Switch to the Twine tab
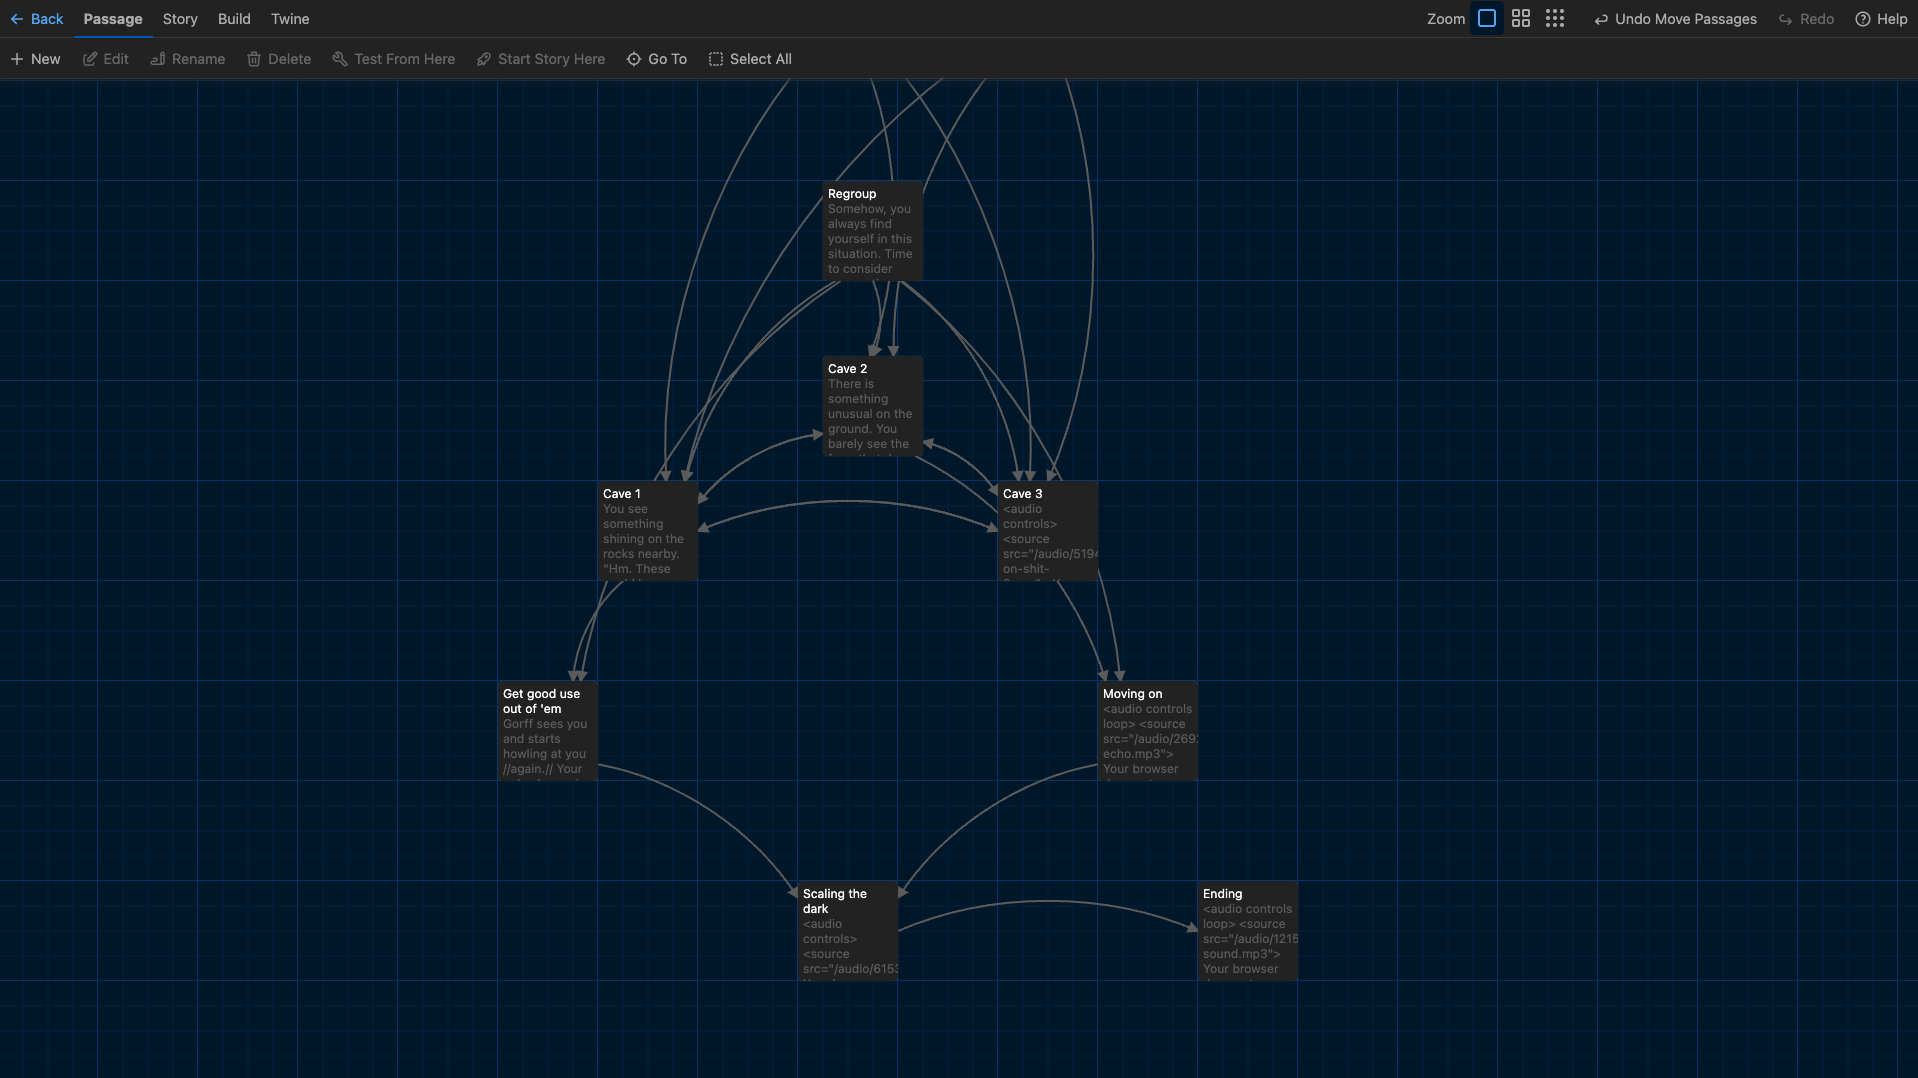This screenshot has width=1918, height=1078. (x=290, y=19)
